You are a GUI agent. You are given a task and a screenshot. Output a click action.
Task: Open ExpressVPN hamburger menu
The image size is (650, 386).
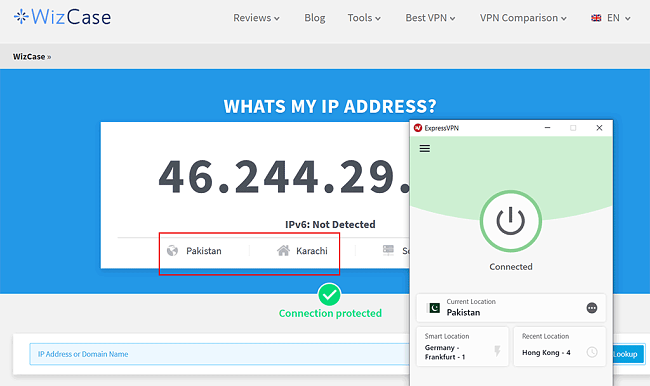pos(424,148)
